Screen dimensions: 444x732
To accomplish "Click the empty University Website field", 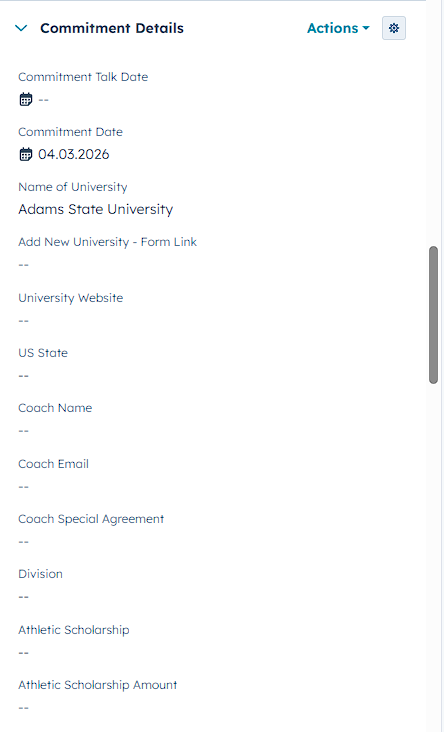I will coord(23,321).
